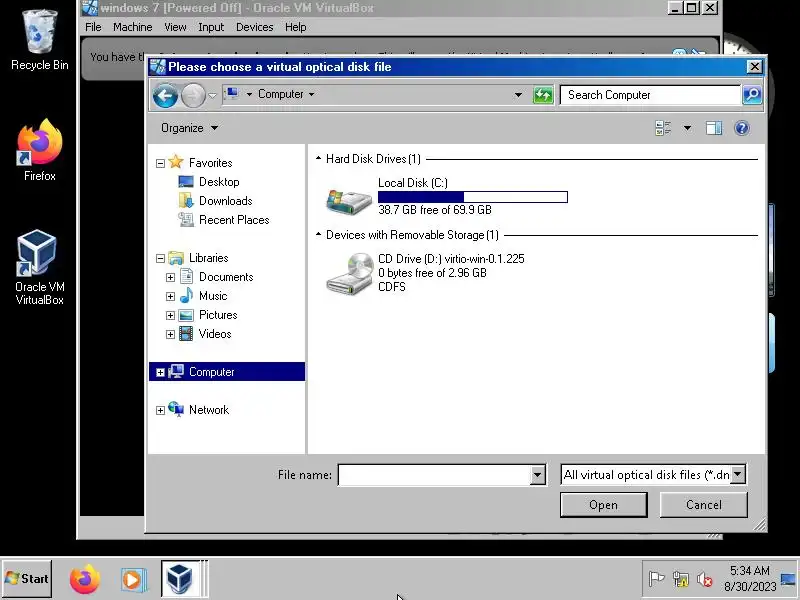The image size is (800, 600).
Task: Open more view options dropdown arrow
Action: coord(687,128)
